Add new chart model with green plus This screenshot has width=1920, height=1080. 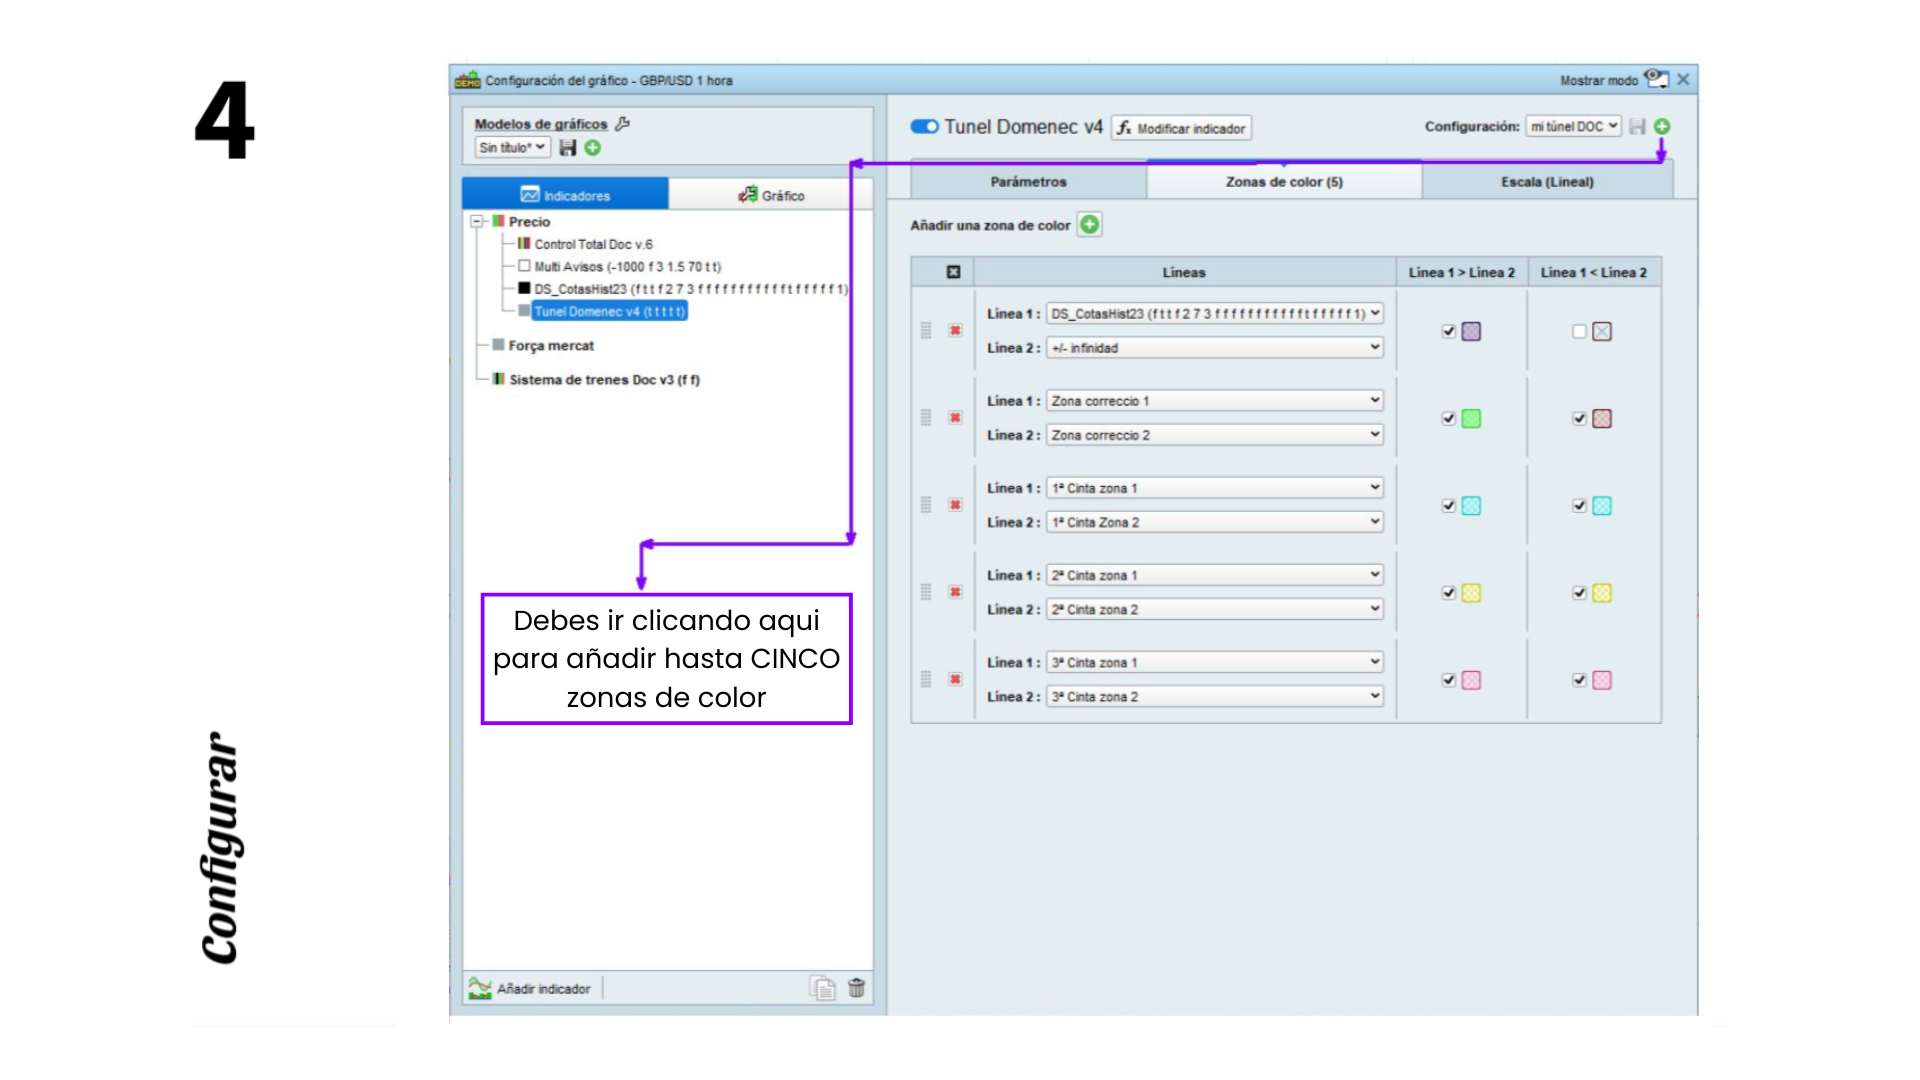tap(593, 148)
